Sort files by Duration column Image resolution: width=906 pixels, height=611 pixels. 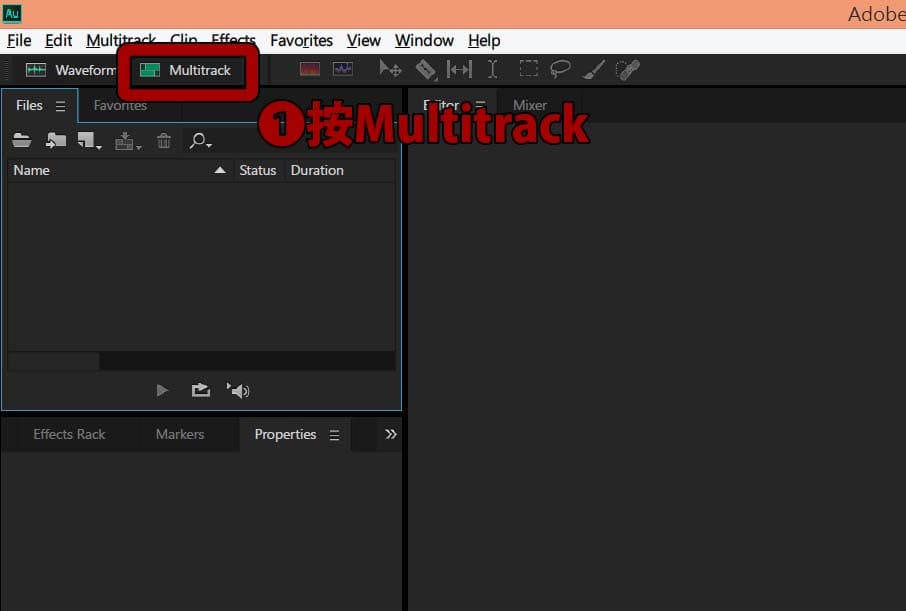tap(340, 171)
